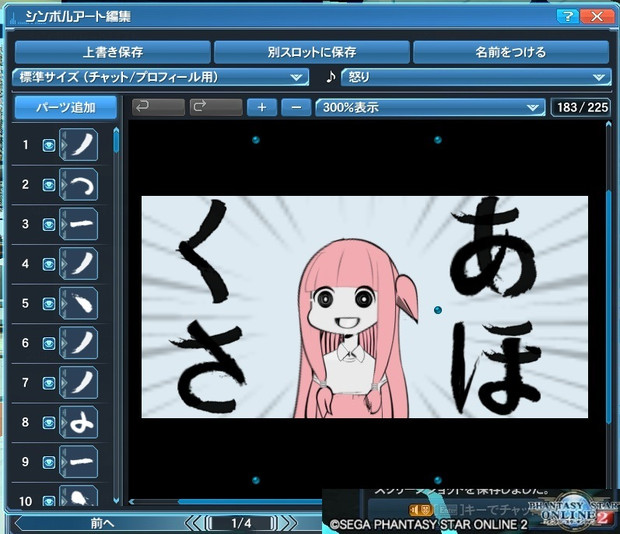Select the brush stroke thumbnail of layer 1
This screenshot has height=534, width=620.
pos(82,145)
